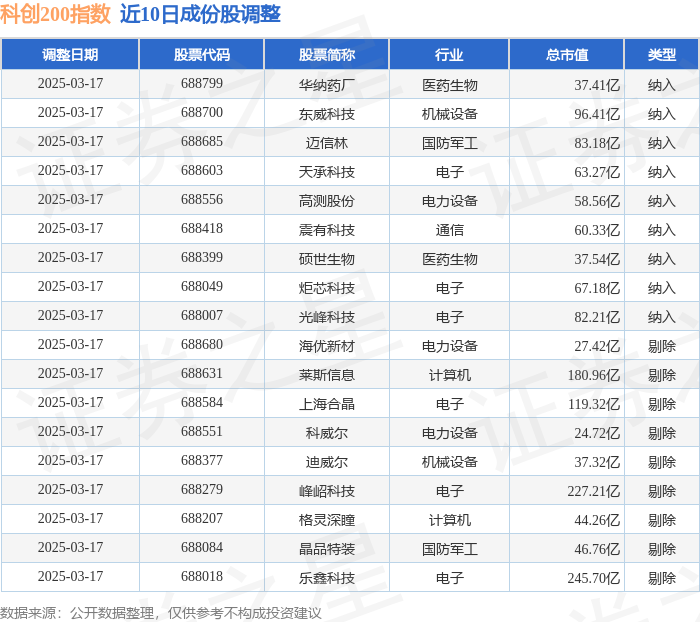
Task: Select stock name 震有科技
Action: click(327, 230)
